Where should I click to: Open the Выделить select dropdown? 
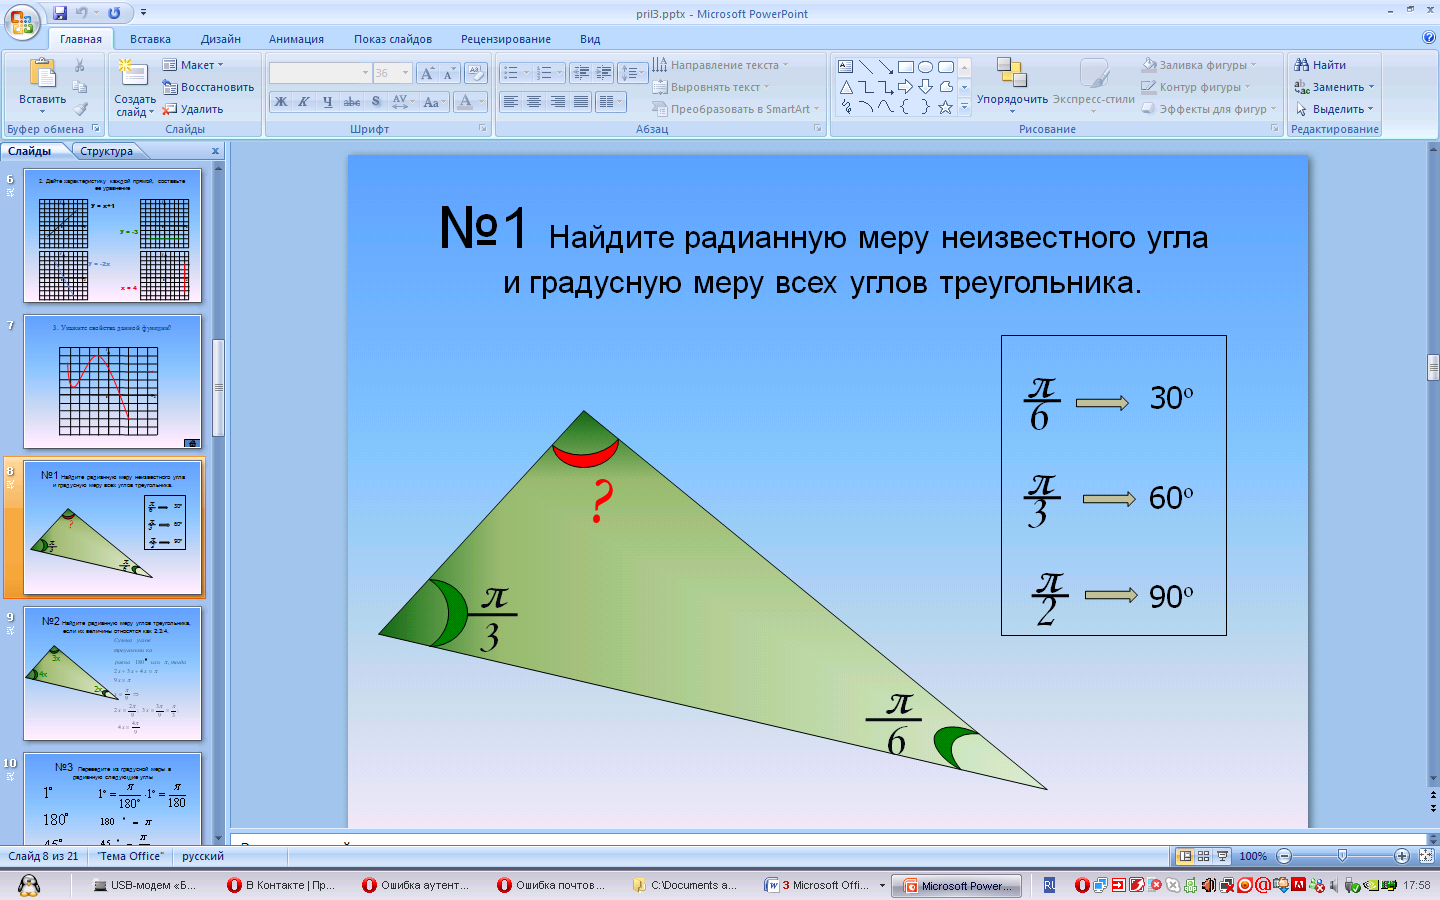1335,109
